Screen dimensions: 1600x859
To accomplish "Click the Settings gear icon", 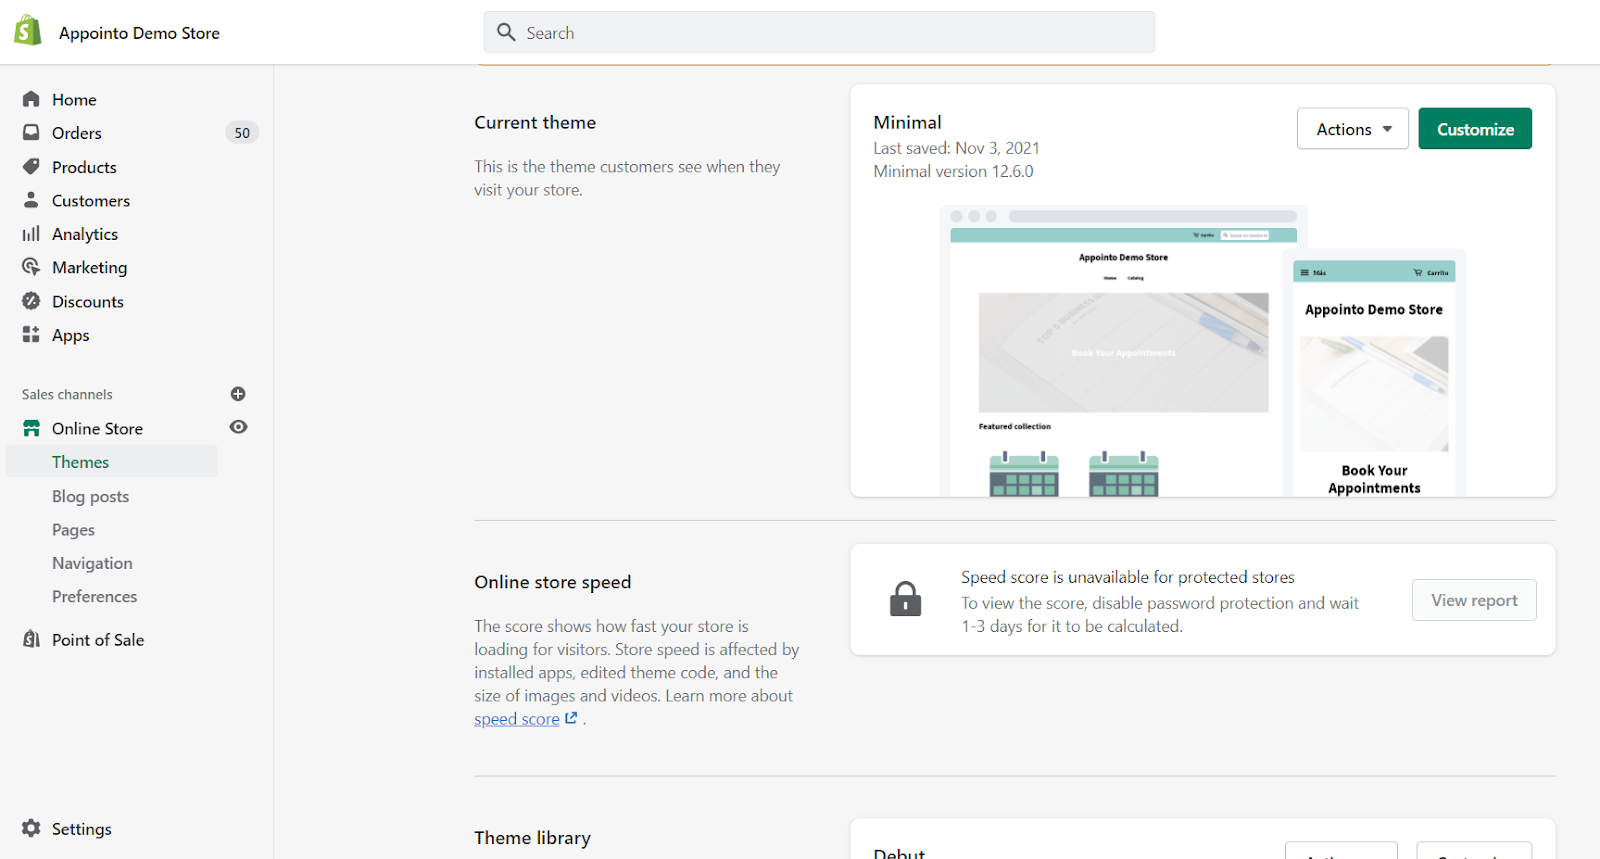I will [31, 828].
